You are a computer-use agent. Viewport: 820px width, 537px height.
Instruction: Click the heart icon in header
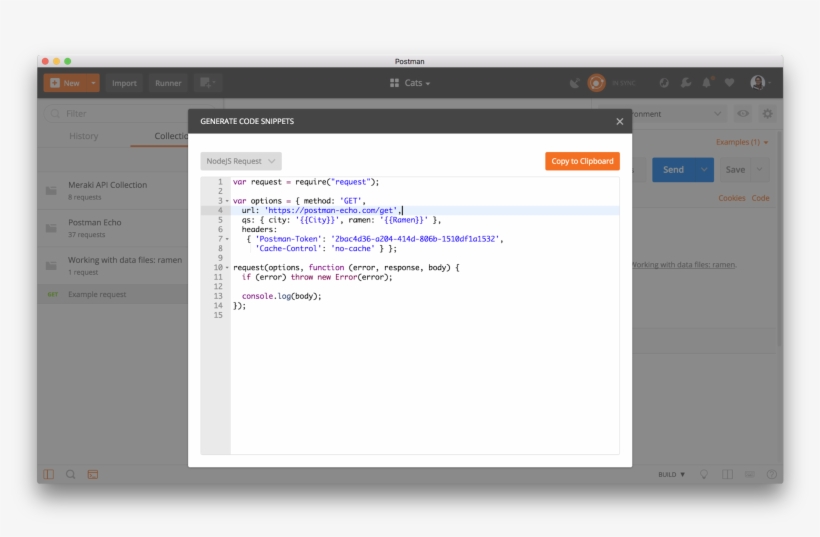coord(729,83)
